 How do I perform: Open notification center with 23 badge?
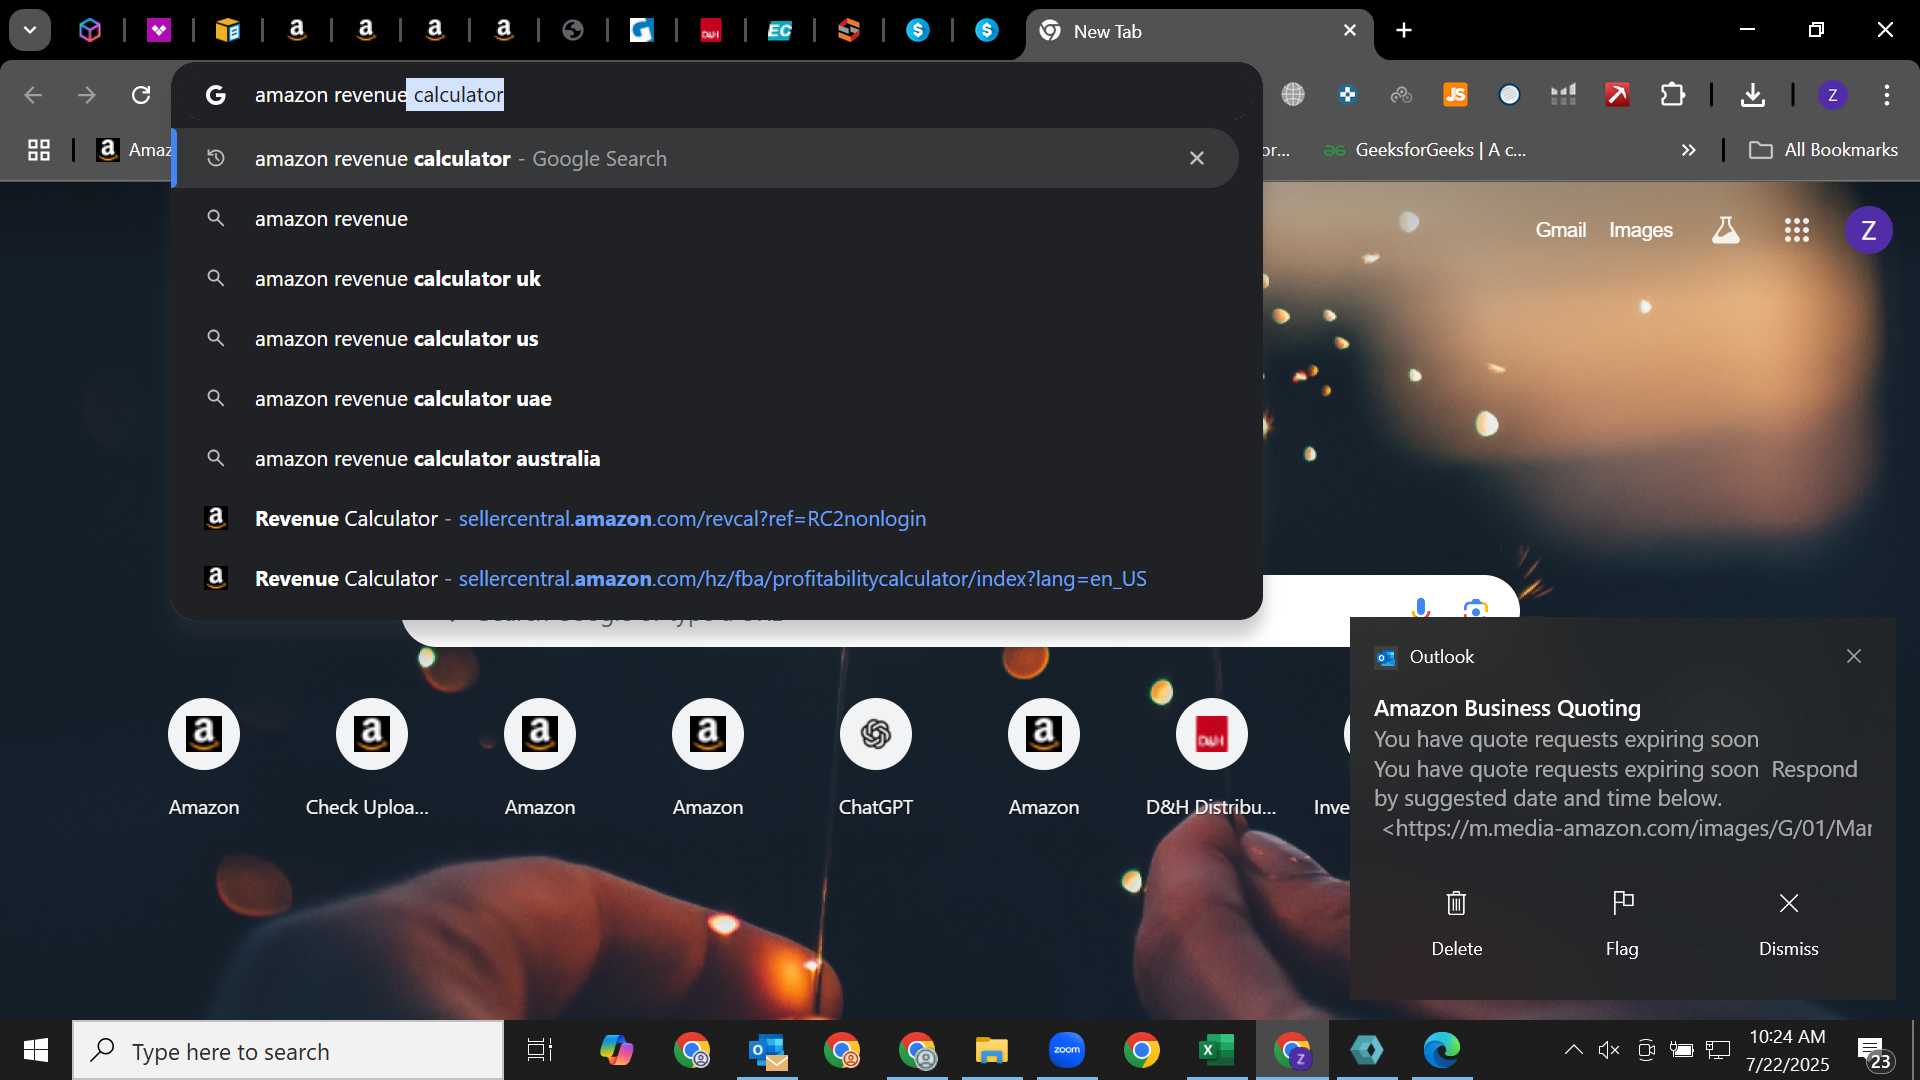[x=1874, y=1052]
